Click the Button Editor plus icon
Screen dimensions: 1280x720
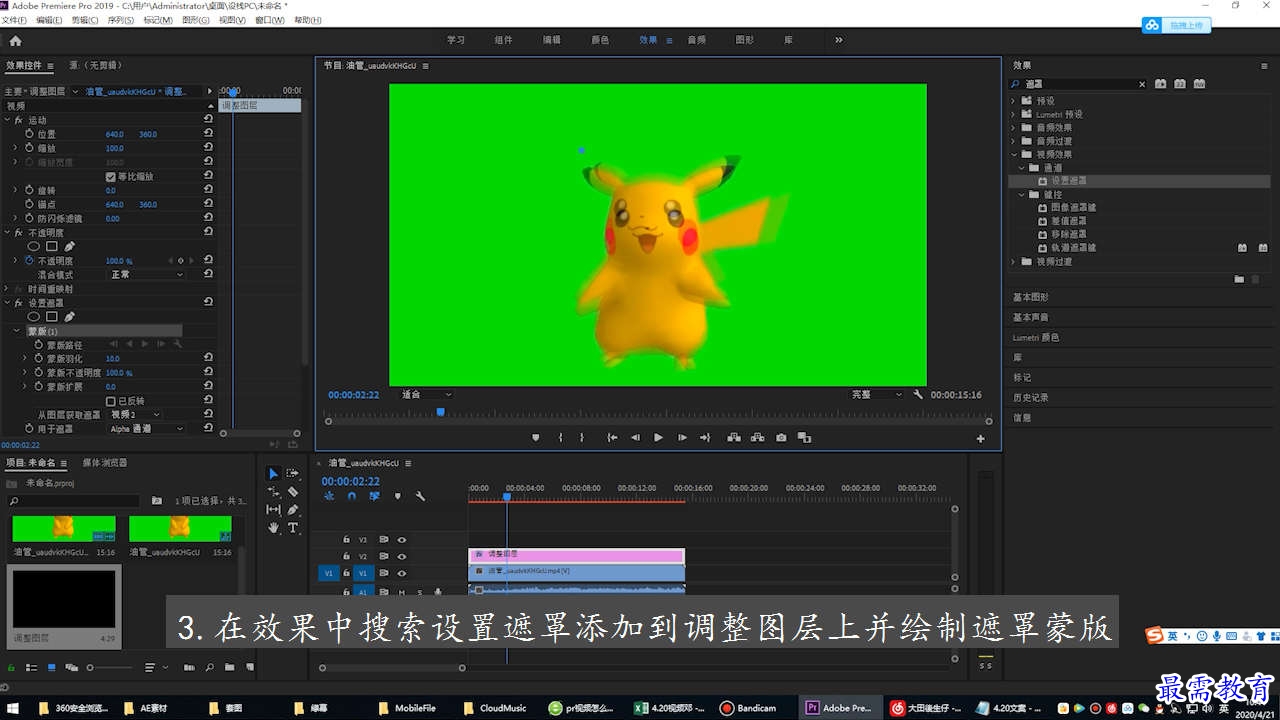point(980,438)
